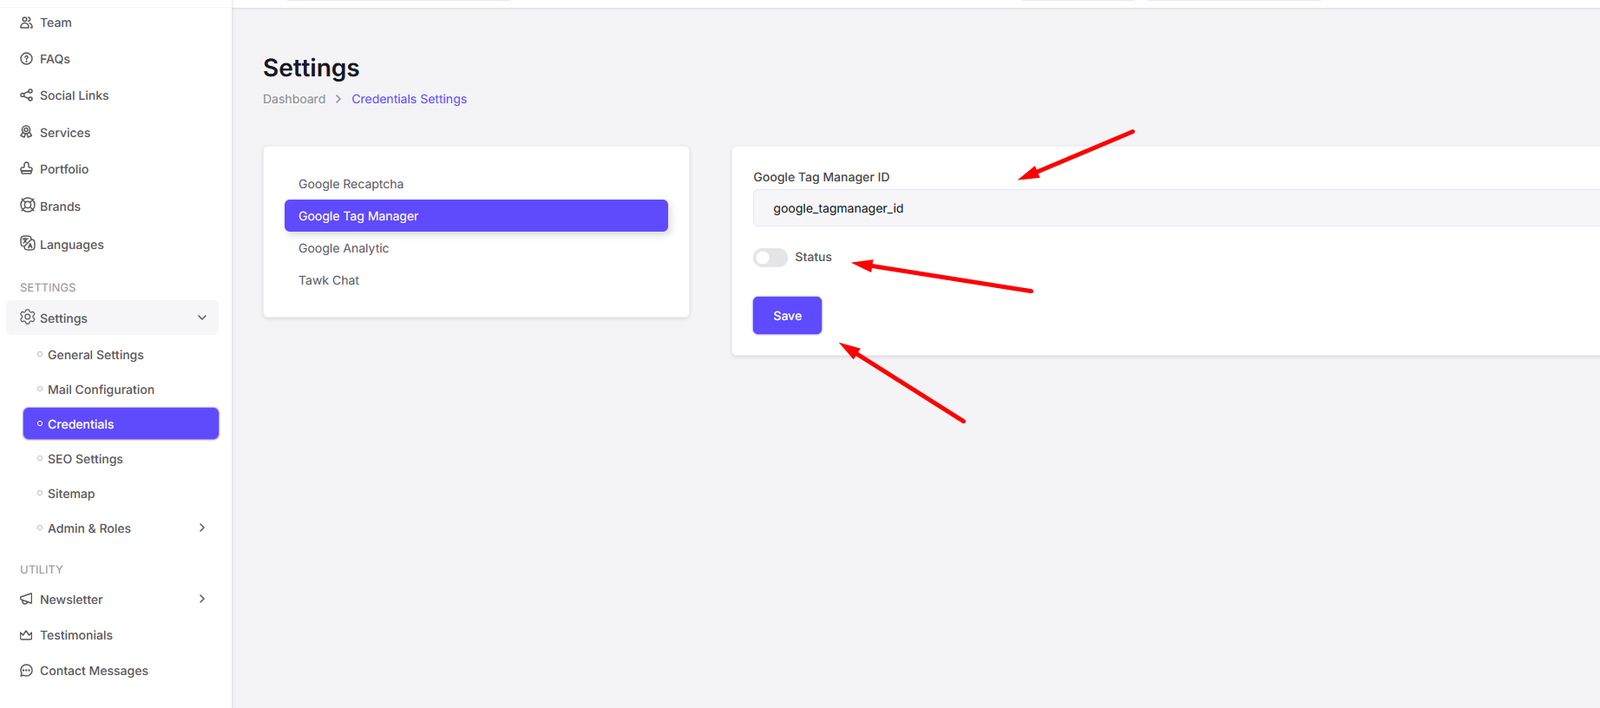Viewport: 1600px width, 708px height.
Task: Click the Social Links share icon
Action: (27, 95)
